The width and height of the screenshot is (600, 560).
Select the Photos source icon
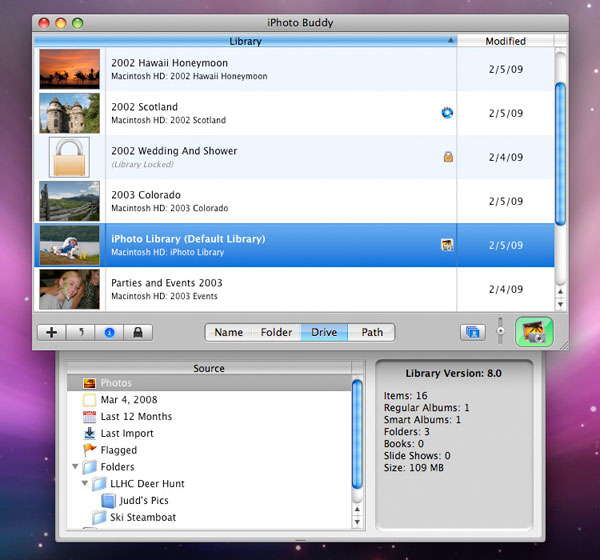(89, 383)
